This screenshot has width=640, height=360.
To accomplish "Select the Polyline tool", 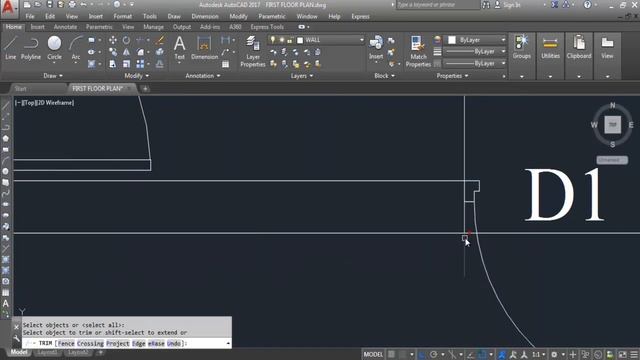I will click(x=31, y=48).
